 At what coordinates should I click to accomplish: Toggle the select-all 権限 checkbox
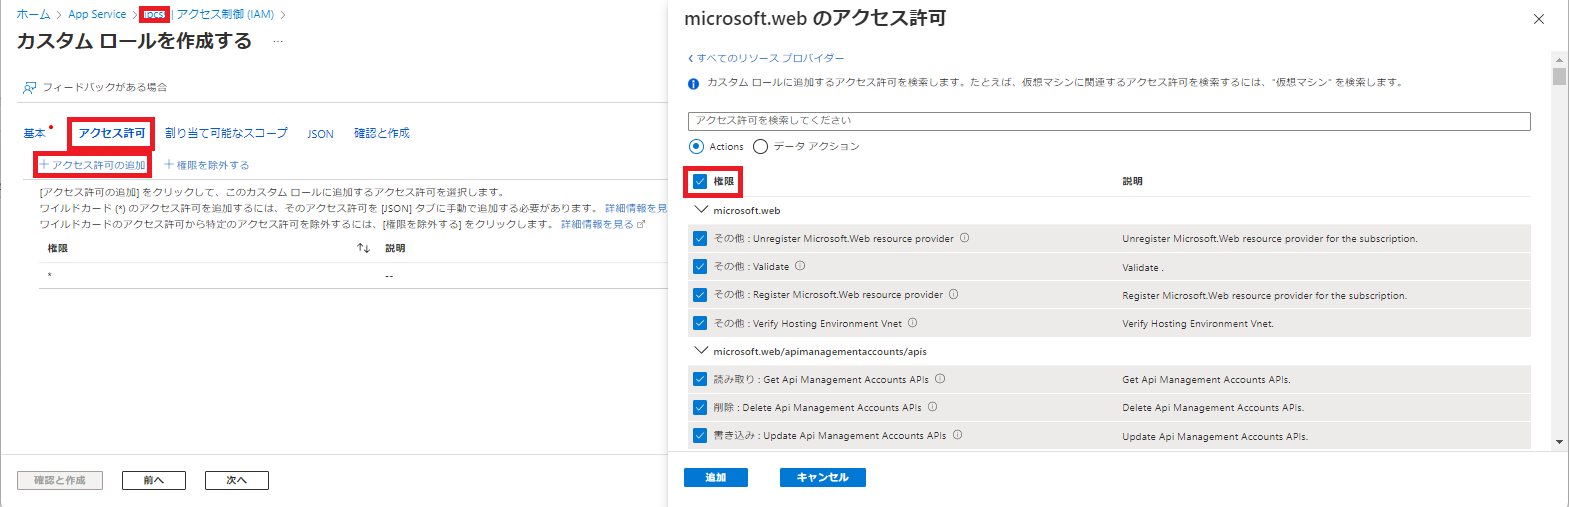click(700, 181)
